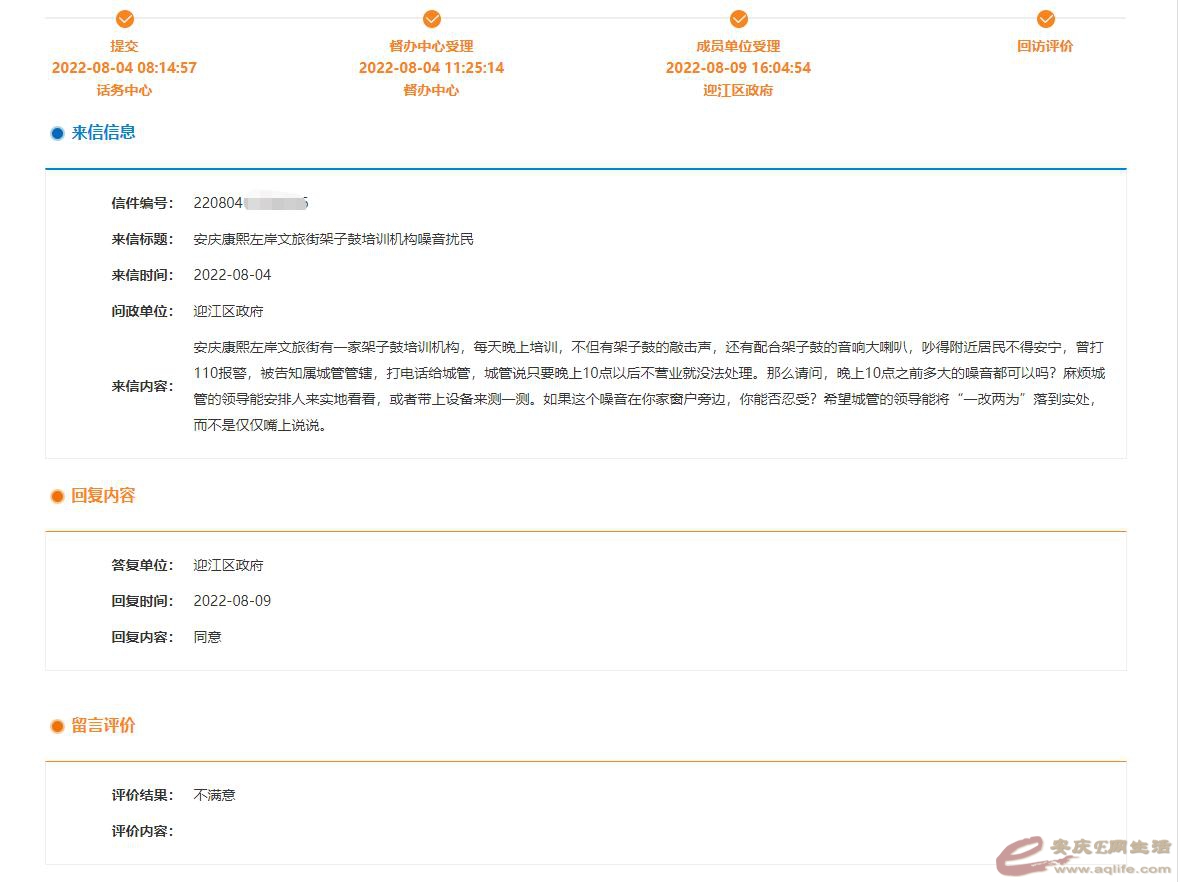Image resolution: width=1181 pixels, height=882 pixels.
Task: Click the 2022-08-09 16:04:54 timestamp
Action: (738, 68)
